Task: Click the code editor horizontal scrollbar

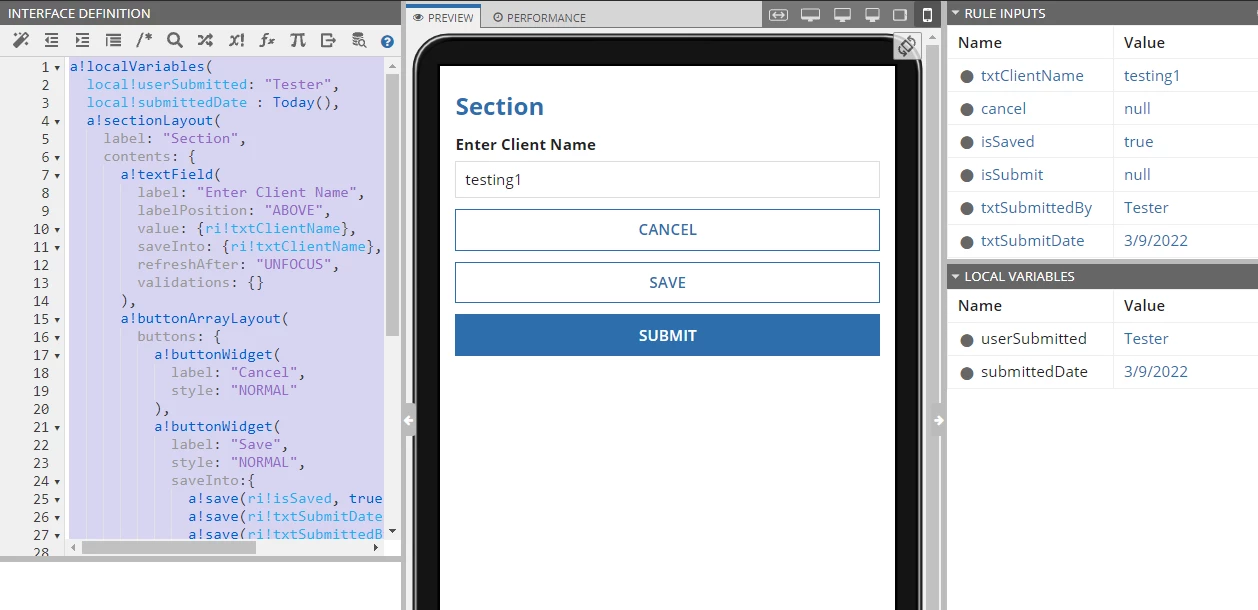Action: 168,547
